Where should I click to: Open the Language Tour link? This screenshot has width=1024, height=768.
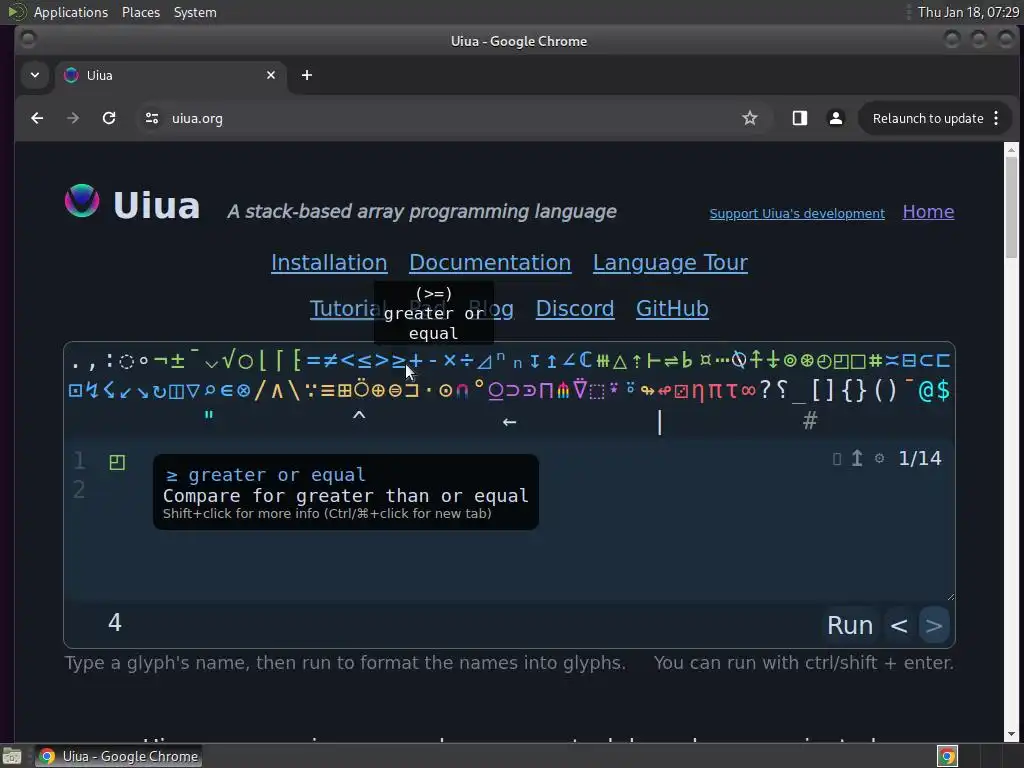670,263
